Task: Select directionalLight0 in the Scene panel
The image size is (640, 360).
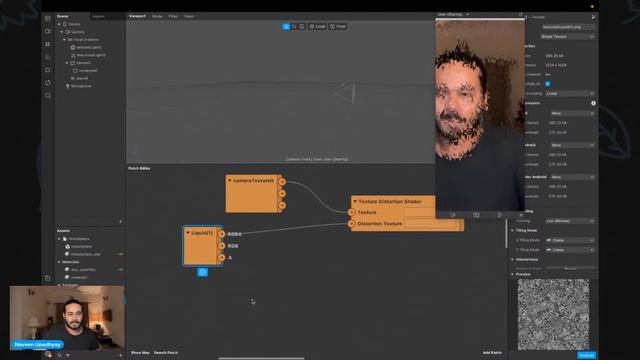Action: click(91, 55)
